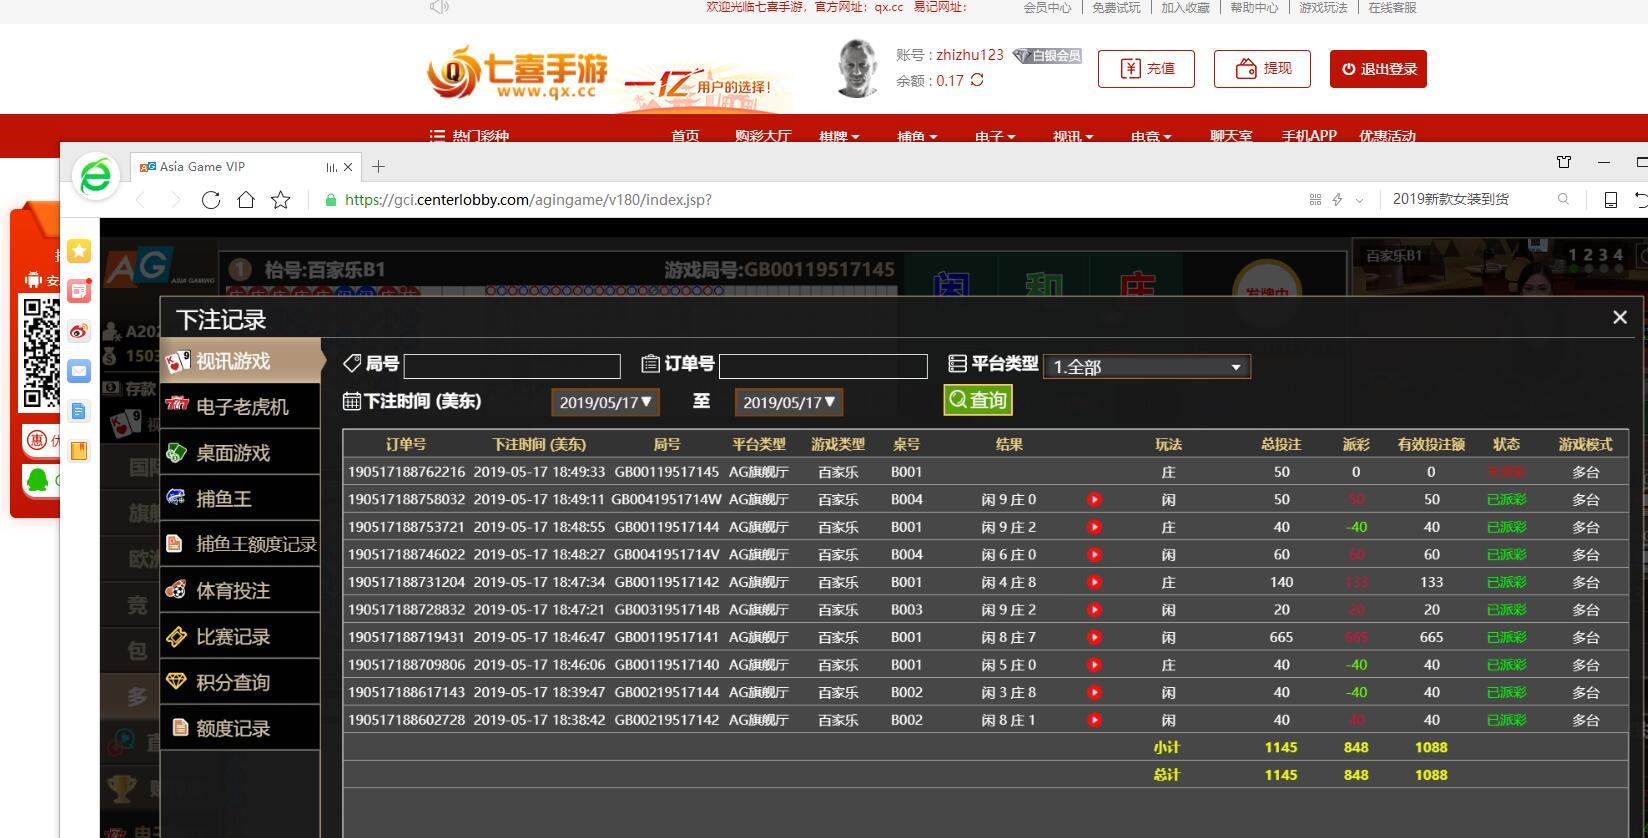Click the 订单号 input field
The height and width of the screenshot is (838, 1648).
pos(823,366)
